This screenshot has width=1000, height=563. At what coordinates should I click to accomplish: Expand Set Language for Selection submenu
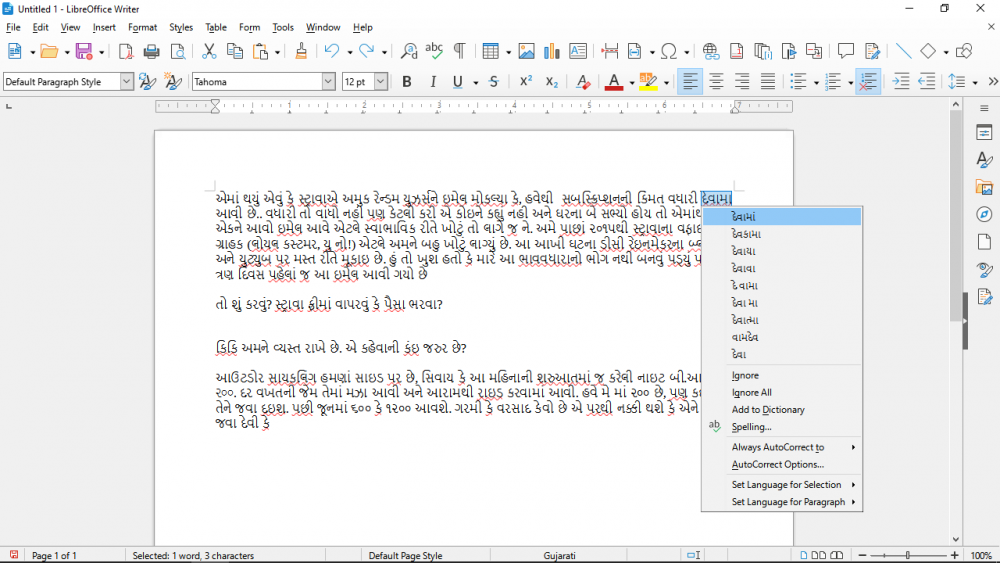783,485
